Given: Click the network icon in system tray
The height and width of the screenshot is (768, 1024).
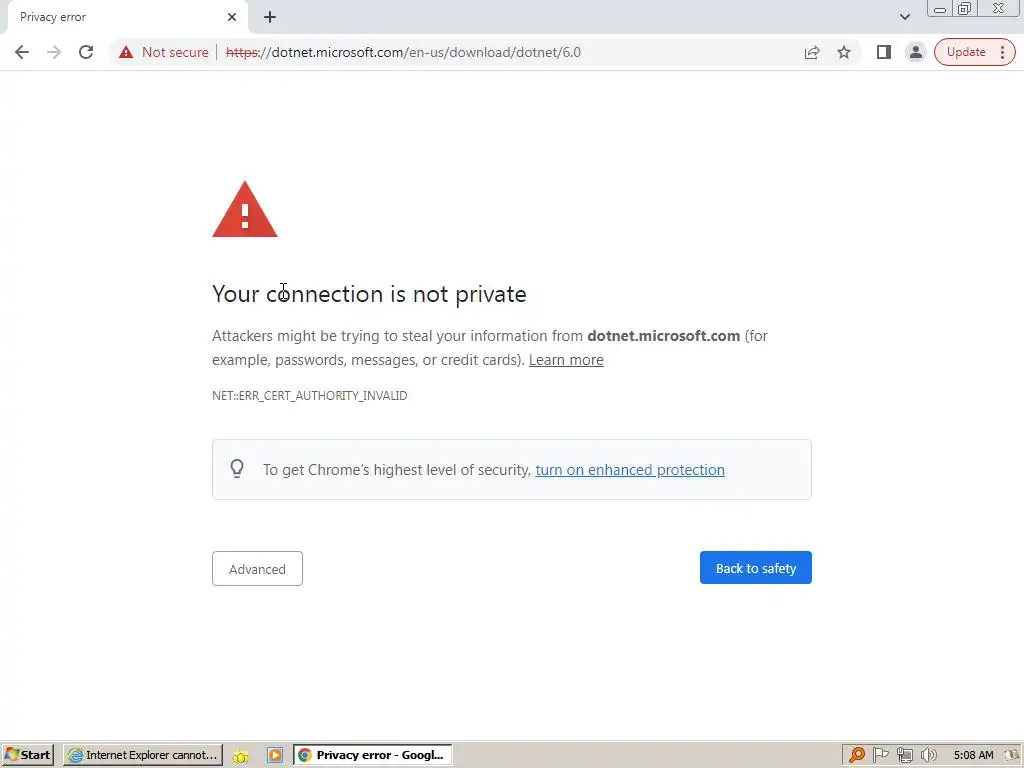Looking at the screenshot, I should (904, 755).
